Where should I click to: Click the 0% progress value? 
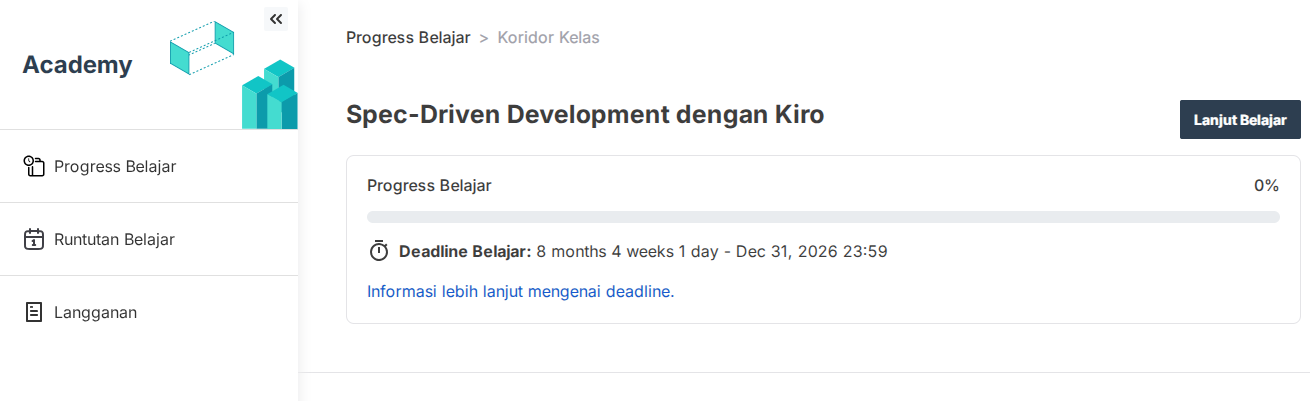point(1267,185)
